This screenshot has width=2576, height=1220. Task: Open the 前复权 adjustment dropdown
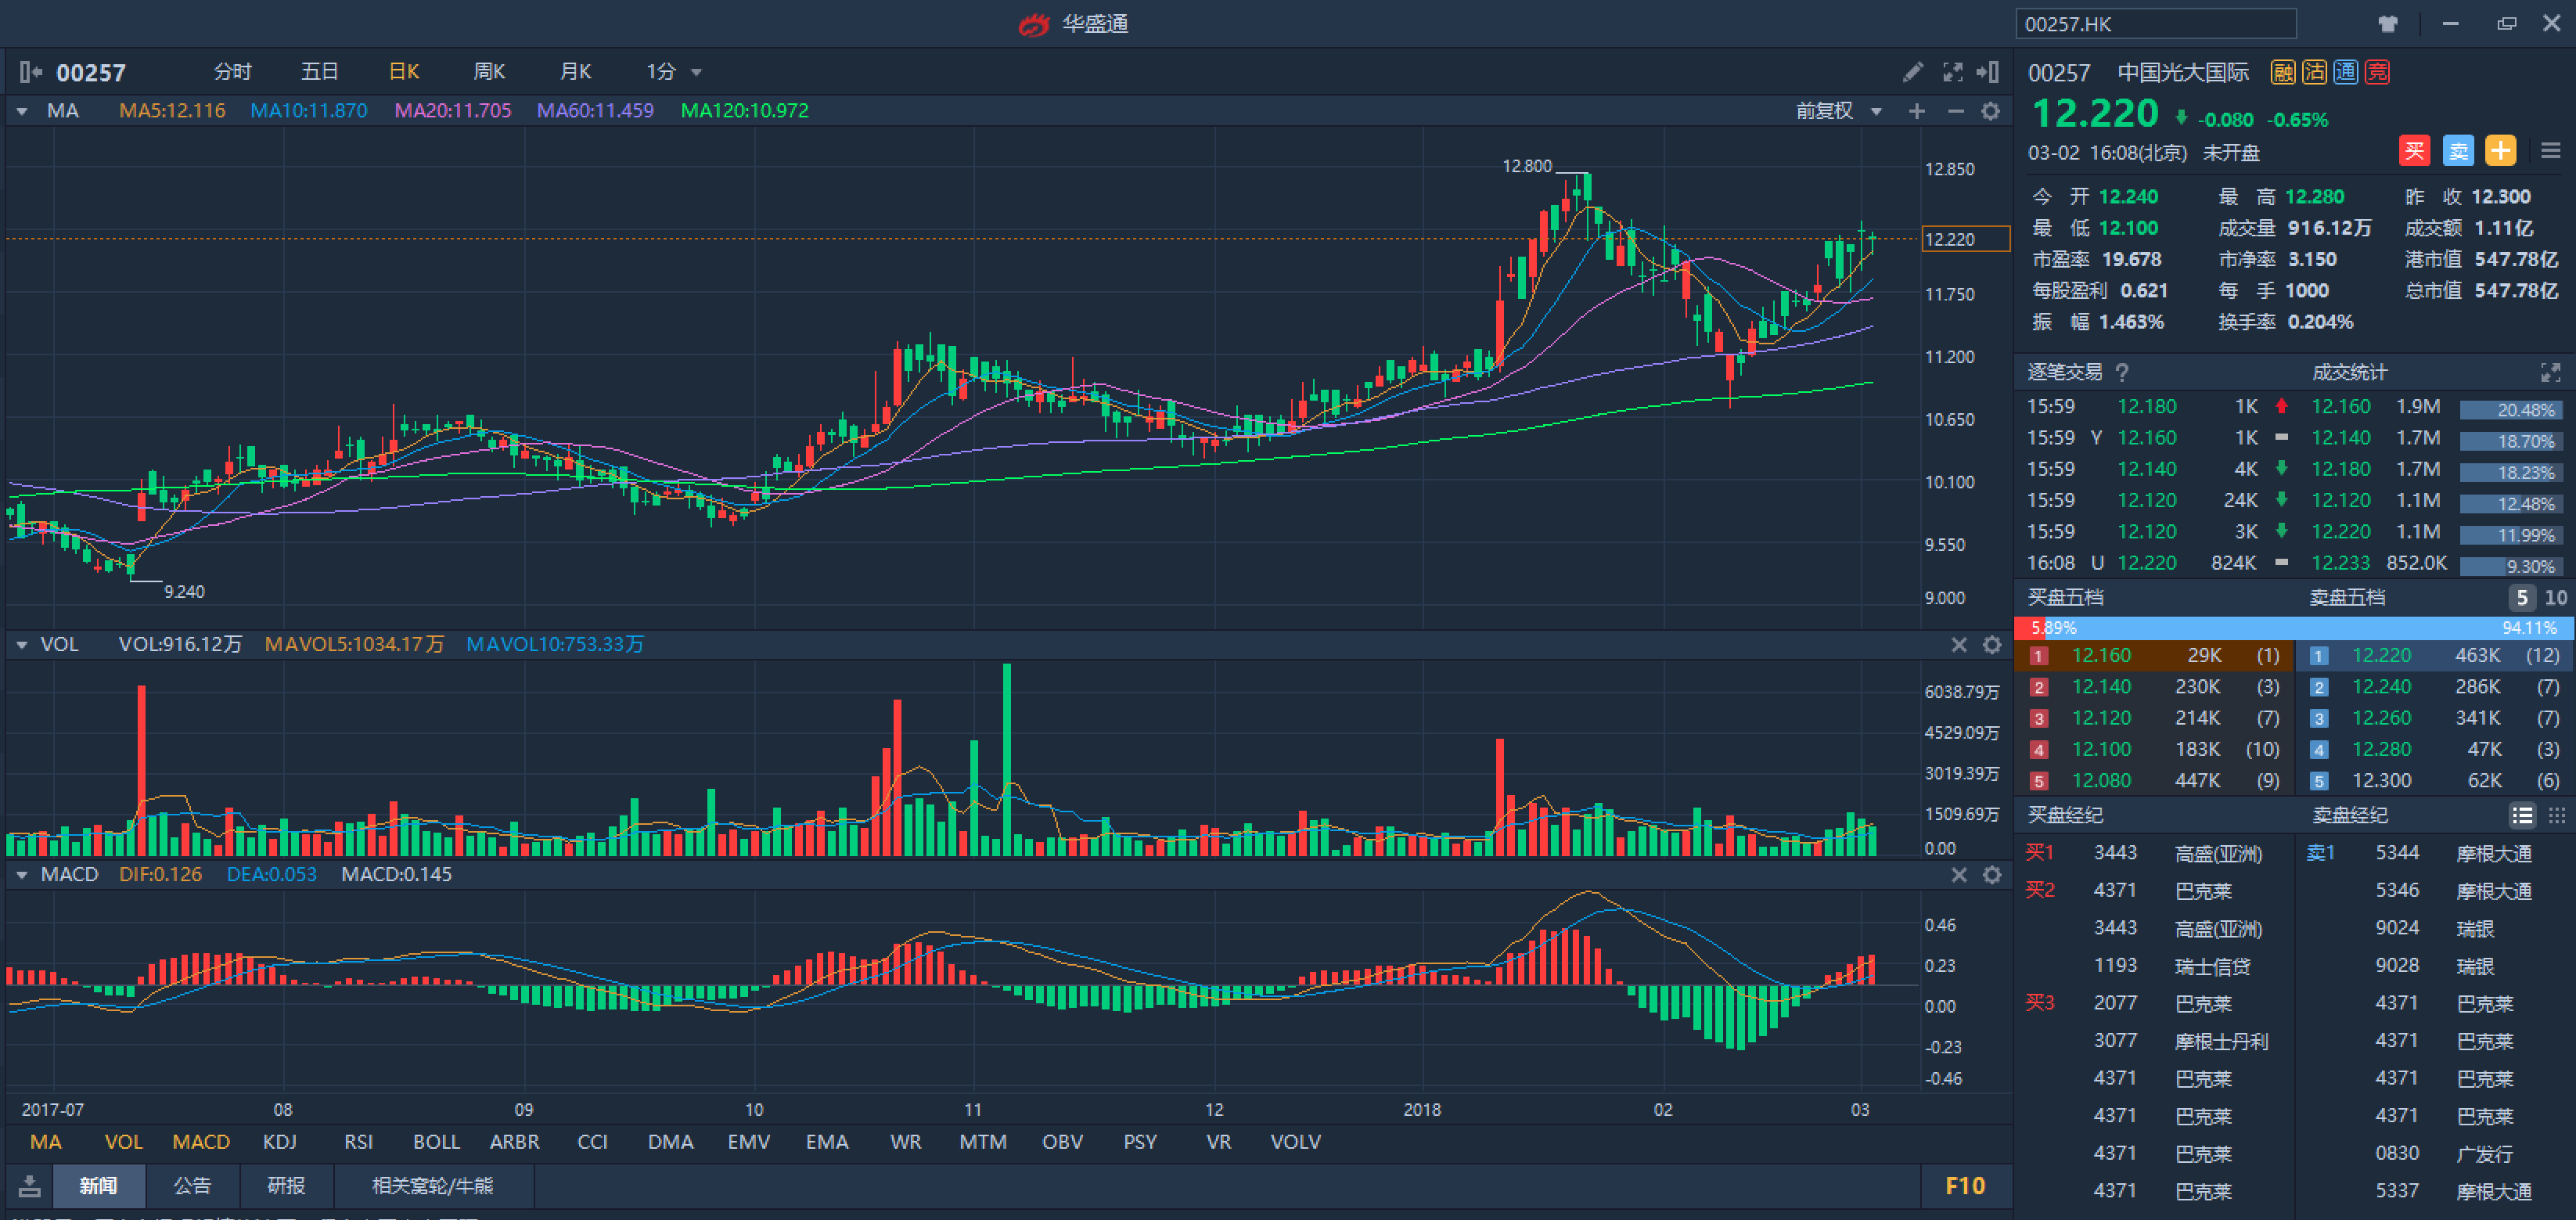1876,111
